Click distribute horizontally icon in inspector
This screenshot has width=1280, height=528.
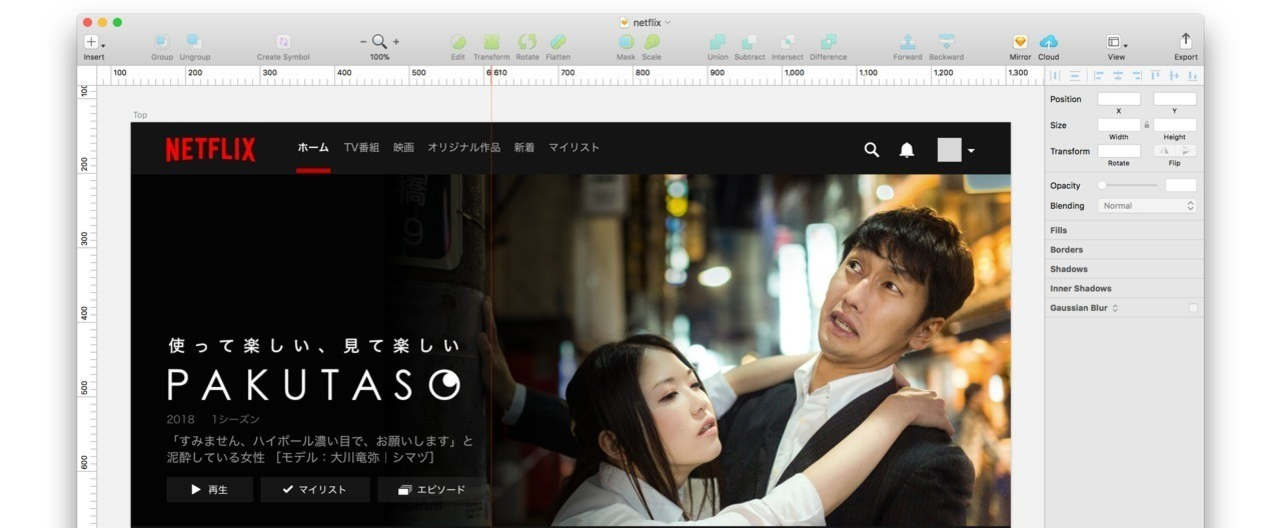tap(1056, 75)
